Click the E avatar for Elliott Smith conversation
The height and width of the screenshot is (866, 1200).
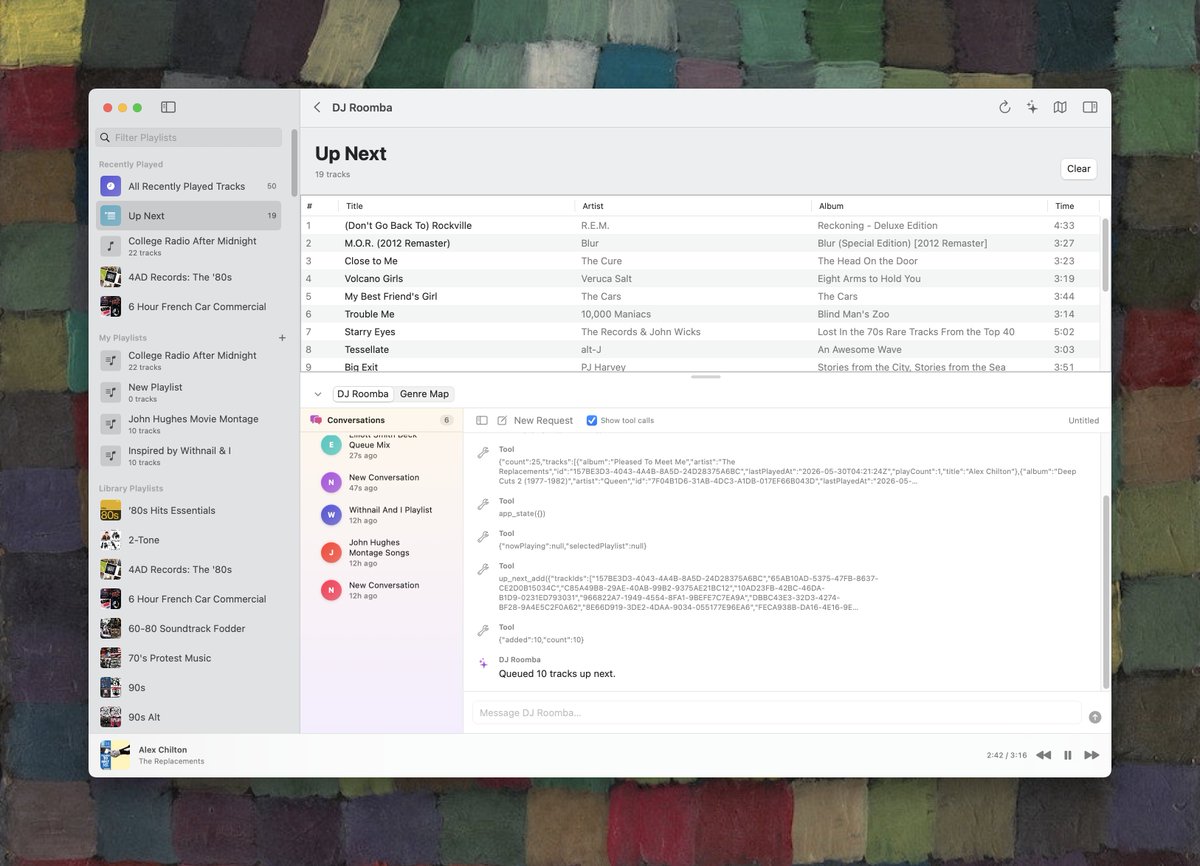click(331, 445)
